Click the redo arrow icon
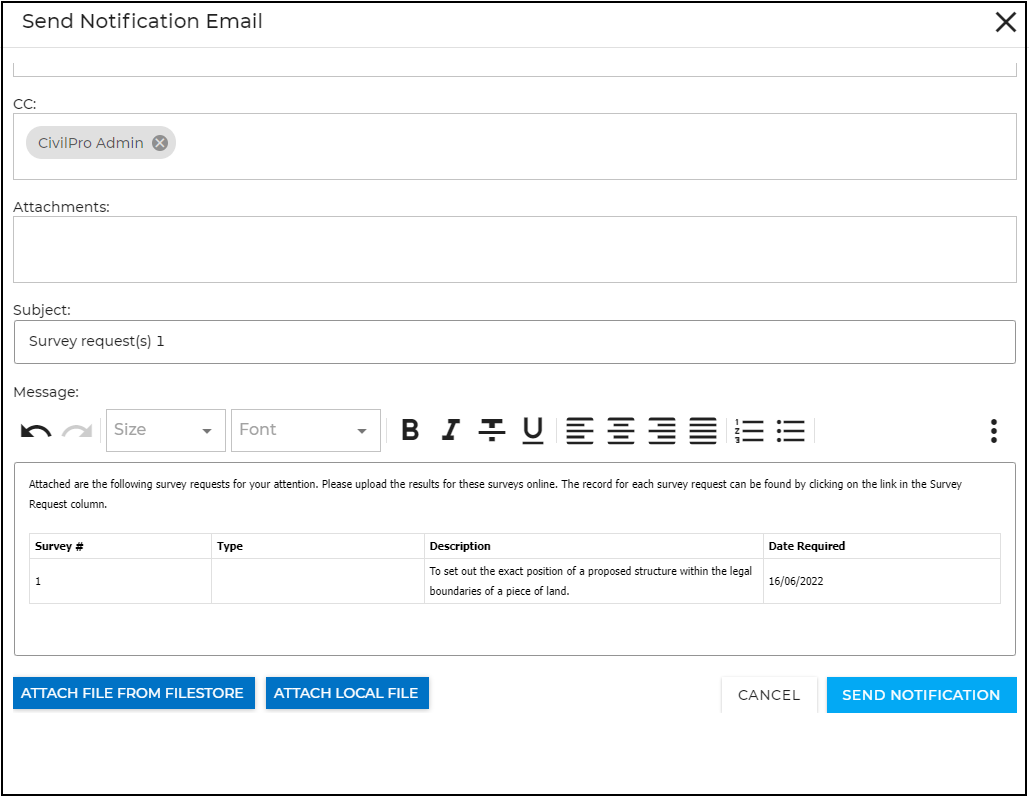1029x796 pixels. 77,431
